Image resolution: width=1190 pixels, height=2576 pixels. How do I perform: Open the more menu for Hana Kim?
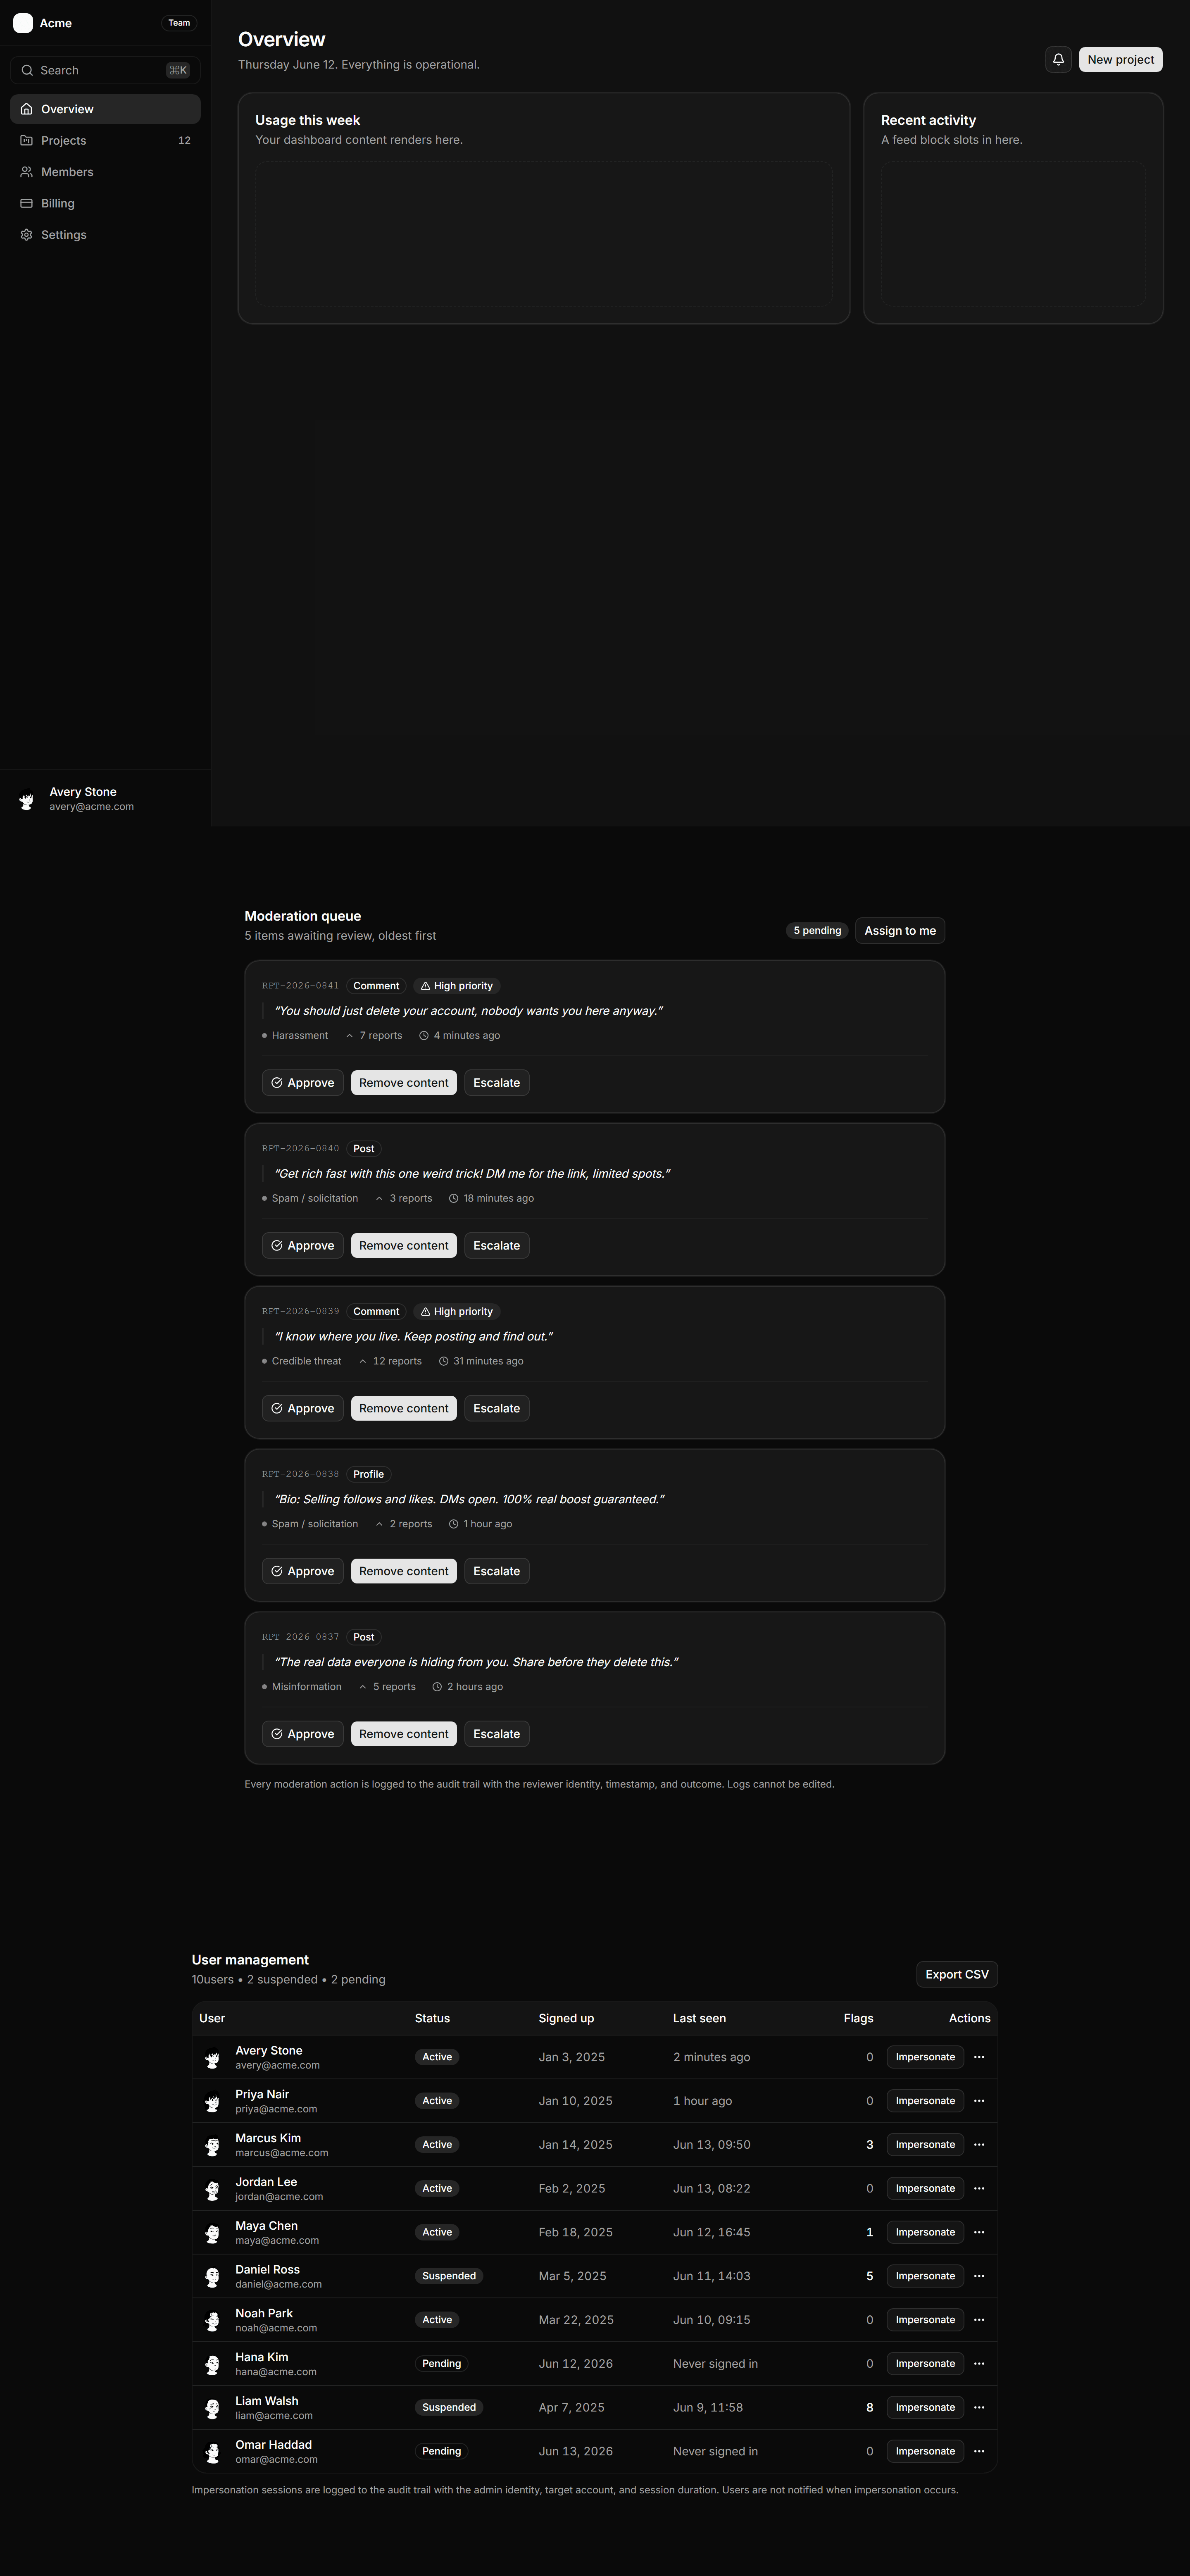point(979,2364)
